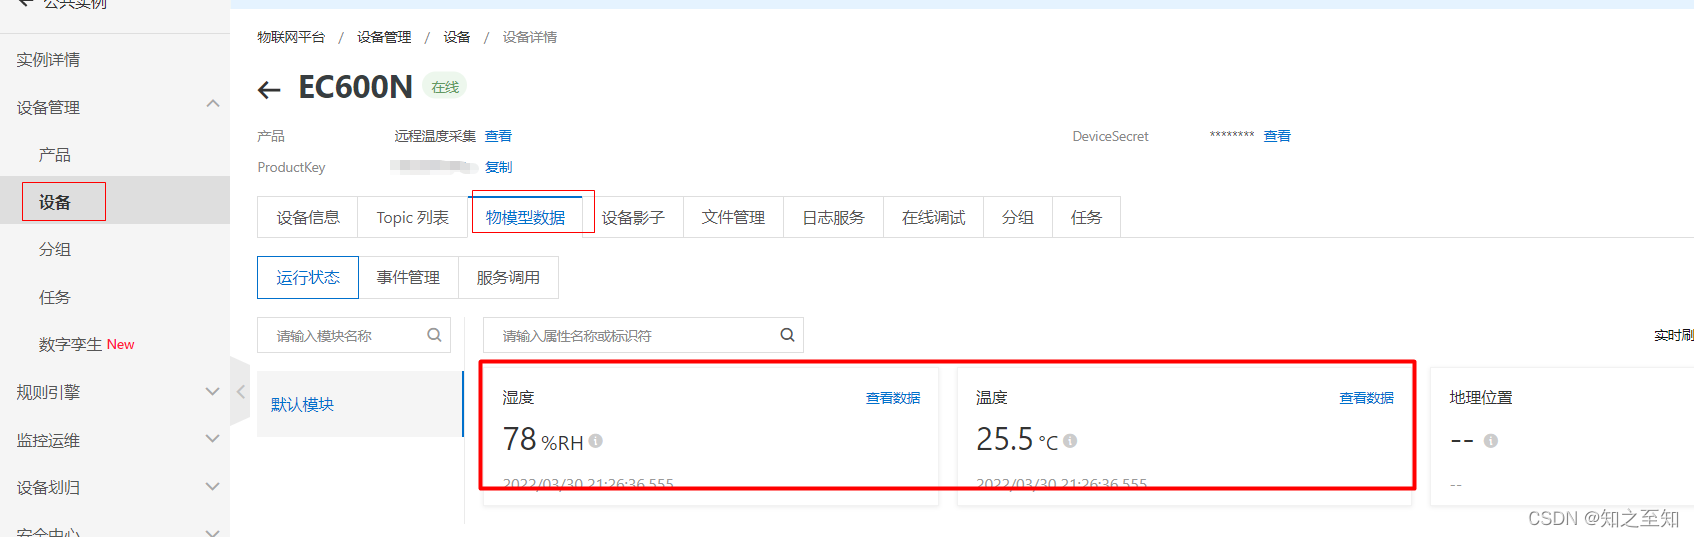
Task: Switch to the 文件管理 tab
Action: pyautogui.click(x=733, y=217)
